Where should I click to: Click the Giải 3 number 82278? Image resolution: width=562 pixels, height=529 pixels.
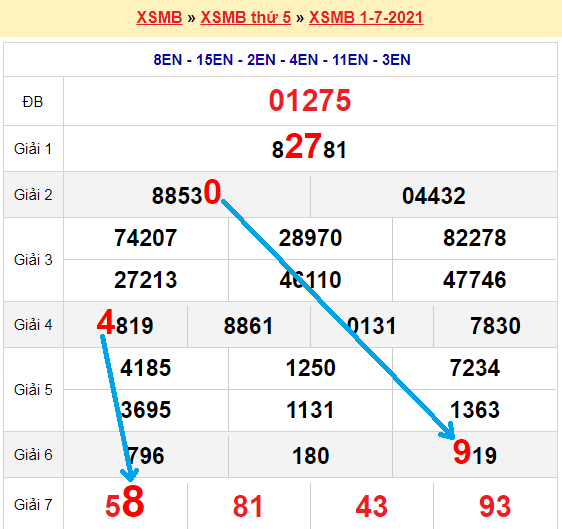(x=475, y=238)
